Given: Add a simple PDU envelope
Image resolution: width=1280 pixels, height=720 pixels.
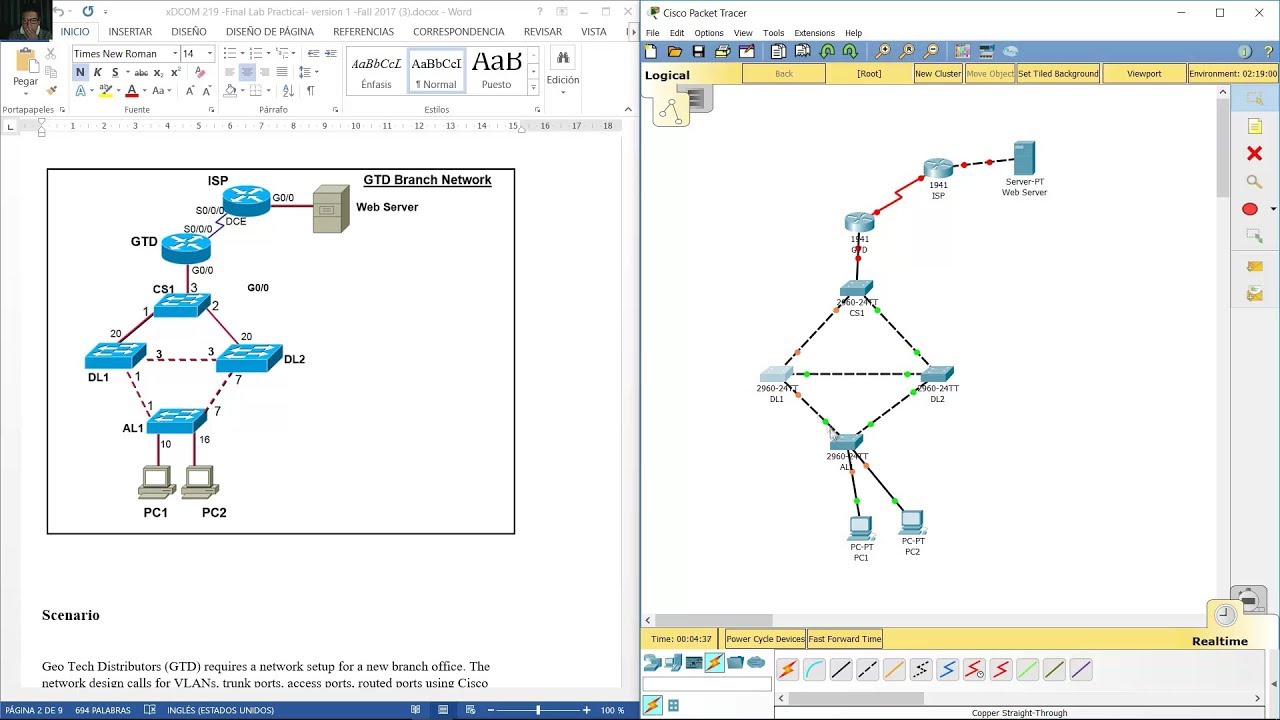Looking at the screenshot, I should pyautogui.click(x=1254, y=266).
